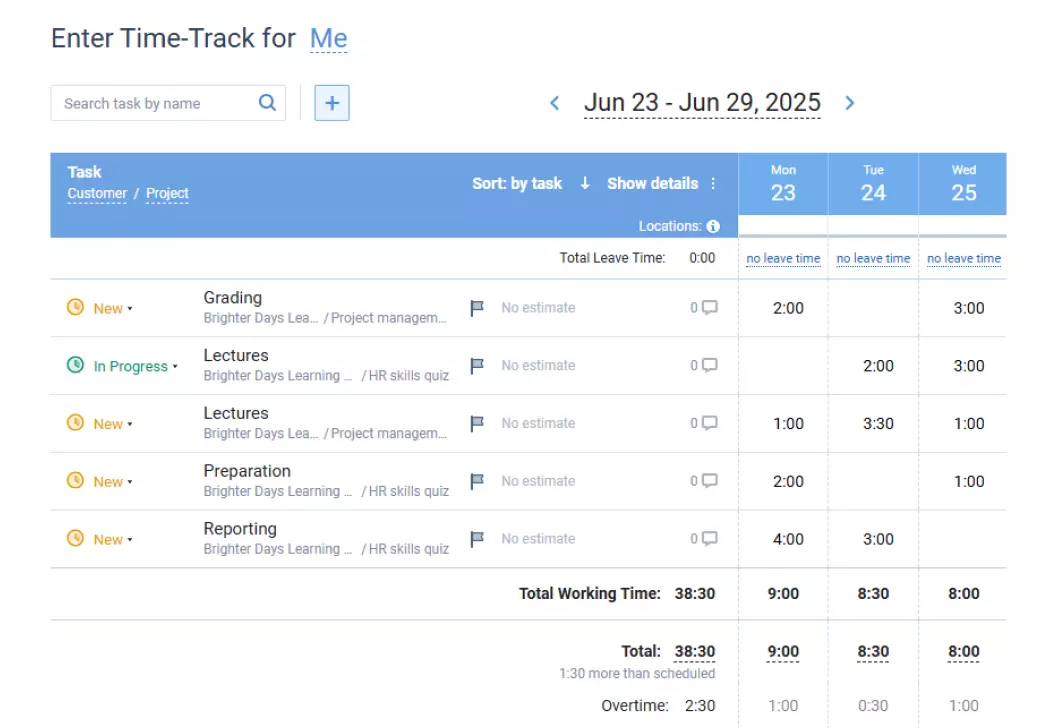
Task: Open the three-dot options menu in the header
Action: coord(714,183)
